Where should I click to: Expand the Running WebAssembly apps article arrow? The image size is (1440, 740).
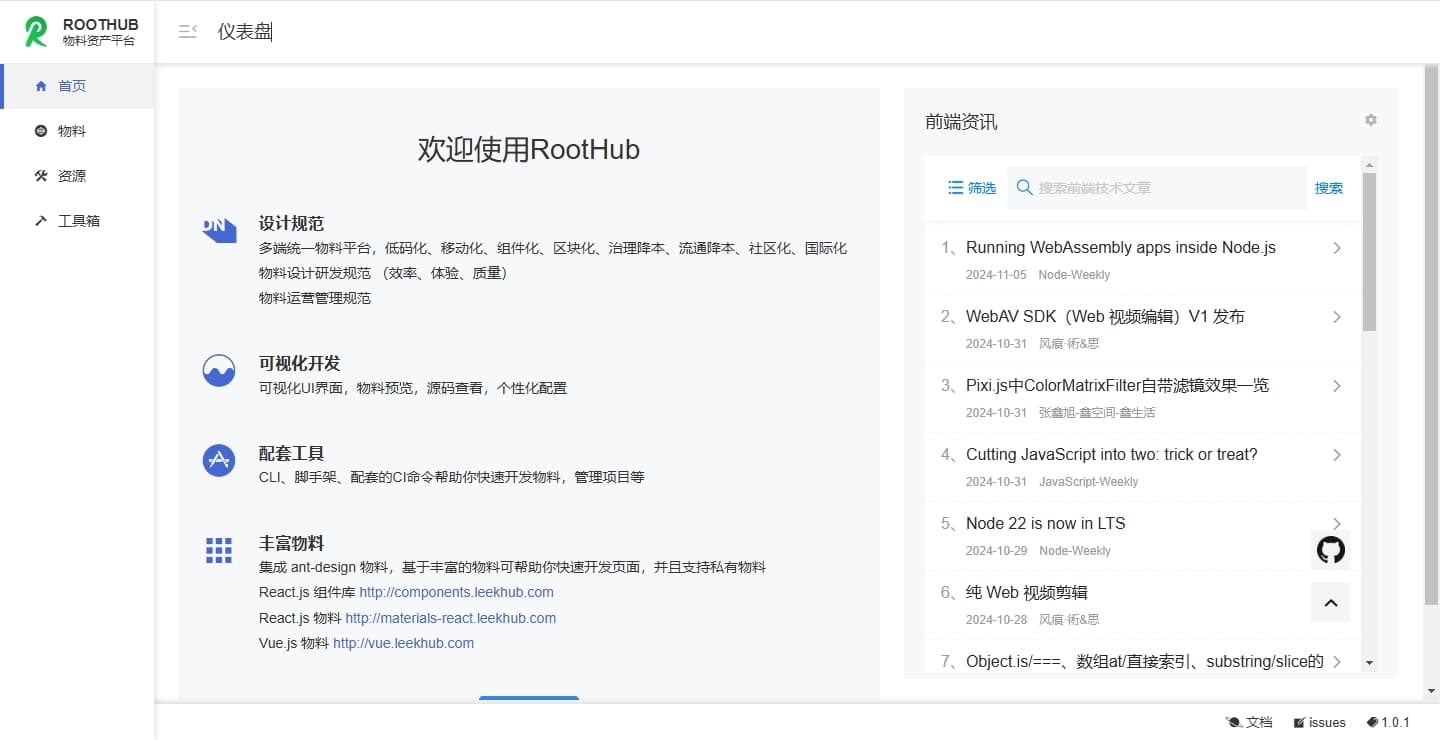[1337, 248]
